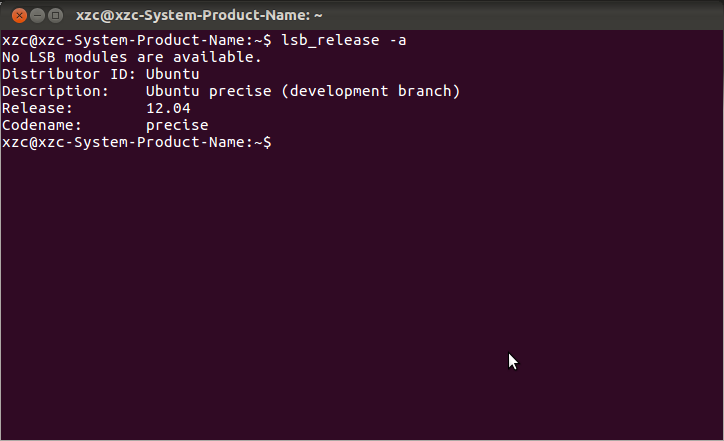
Task: Maximize the terminal using the title bar button
Action: pos(56,16)
